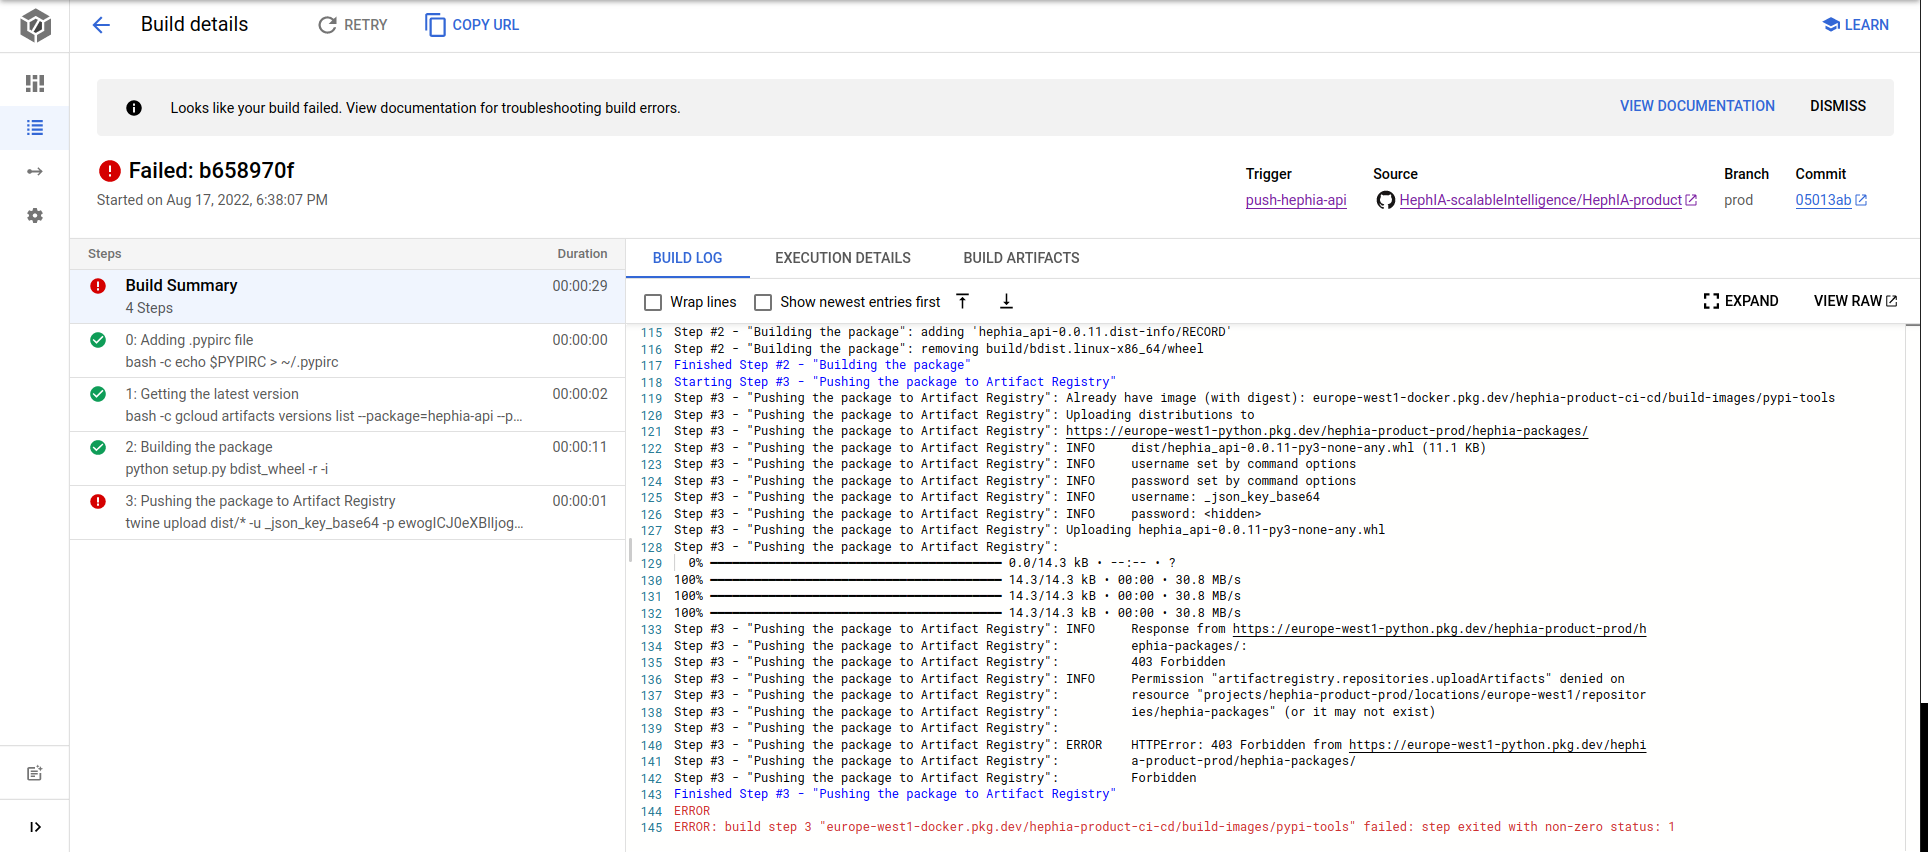The height and width of the screenshot is (852, 1928).
Task: Jump to bottom of log icon
Action: click(1006, 301)
